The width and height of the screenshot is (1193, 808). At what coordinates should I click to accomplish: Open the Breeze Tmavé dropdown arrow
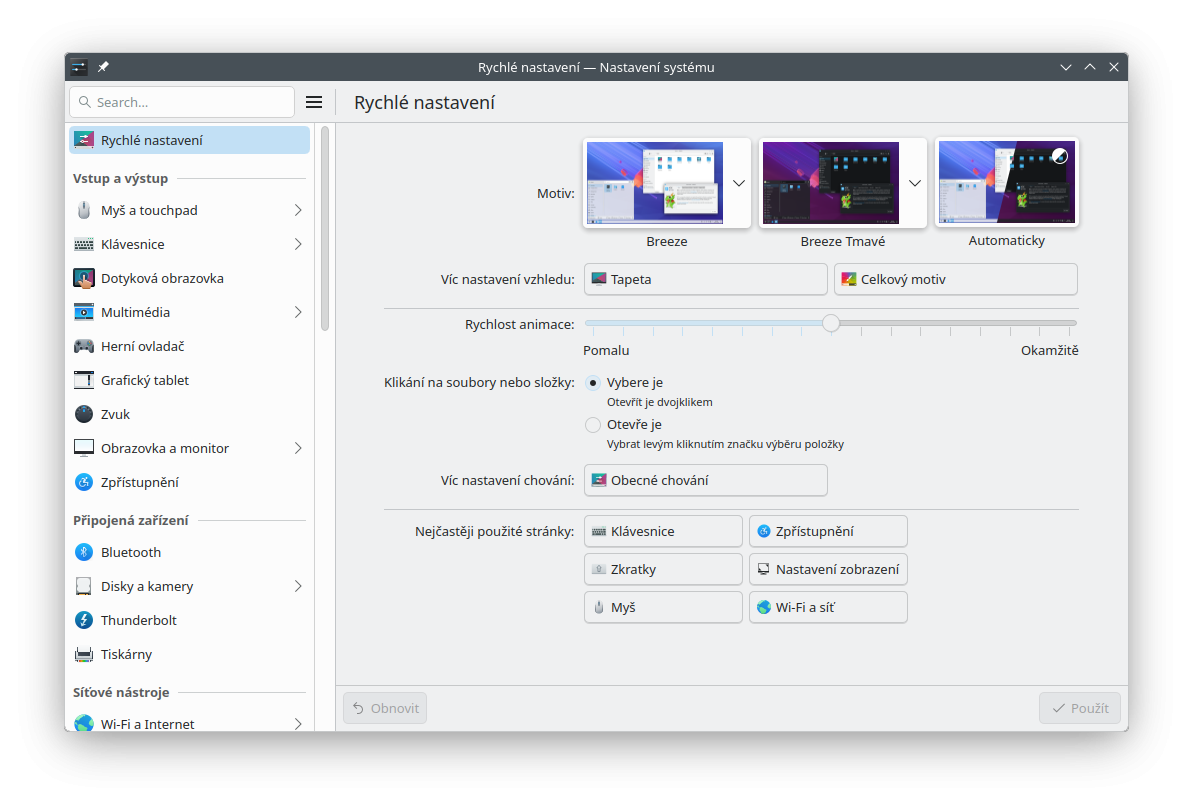click(x=915, y=183)
